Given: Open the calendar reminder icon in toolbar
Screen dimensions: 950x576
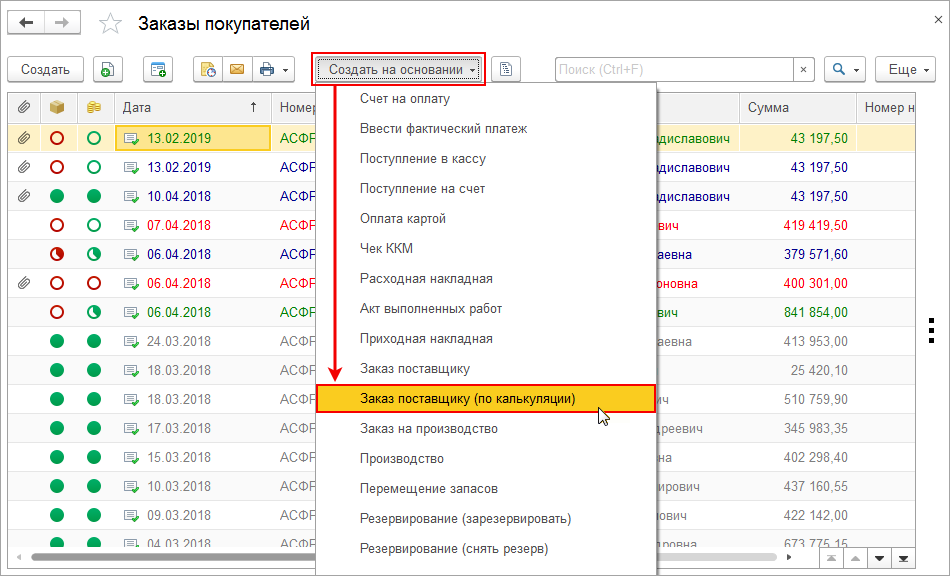Looking at the screenshot, I should tap(208, 70).
